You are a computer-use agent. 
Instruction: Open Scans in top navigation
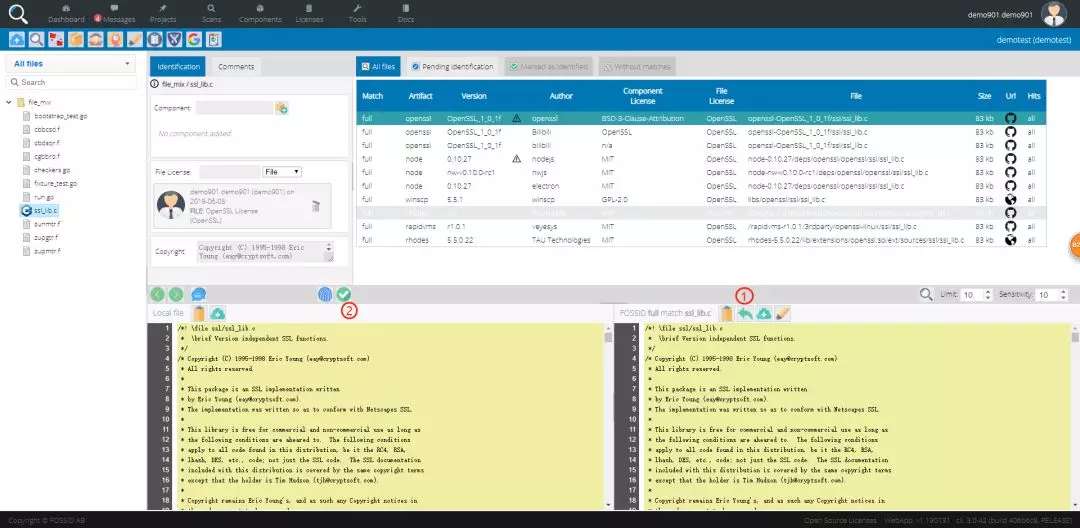(x=211, y=14)
